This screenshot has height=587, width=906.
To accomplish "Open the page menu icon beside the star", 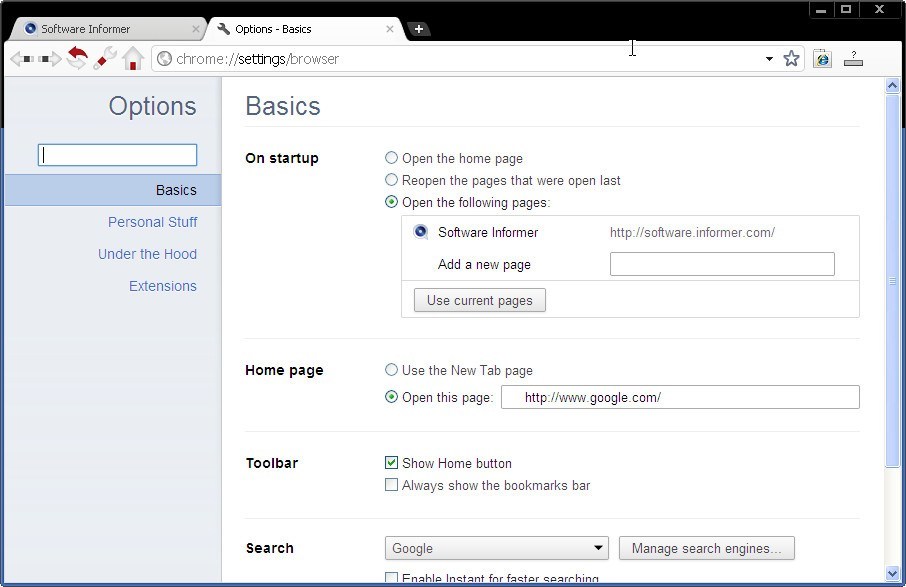I will click(x=822, y=58).
